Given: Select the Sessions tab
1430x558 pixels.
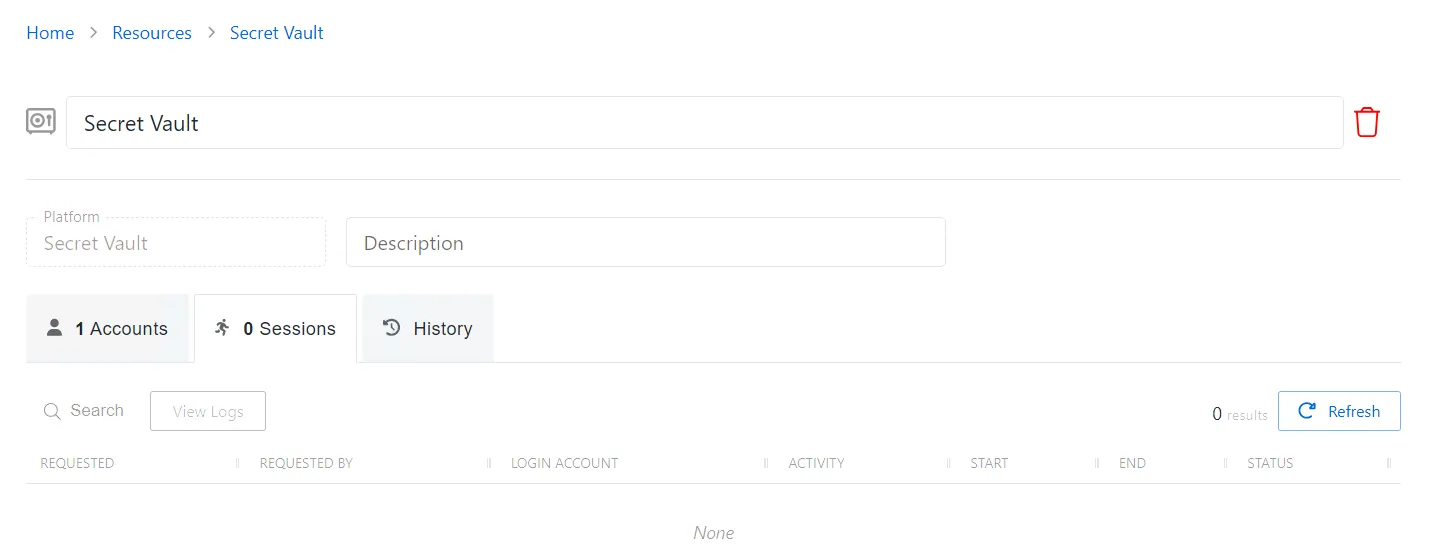Looking at the screenshot, I should click(276, 328).
